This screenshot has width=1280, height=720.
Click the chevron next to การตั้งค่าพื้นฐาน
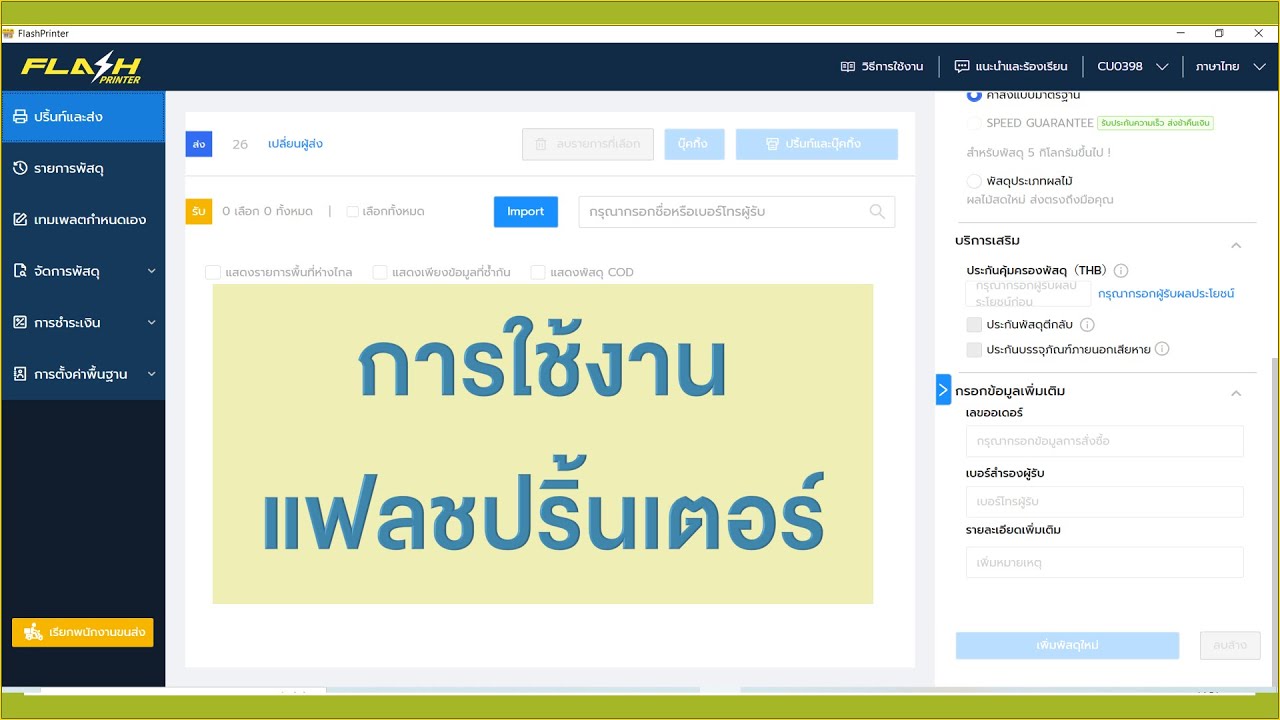point(151,374)
